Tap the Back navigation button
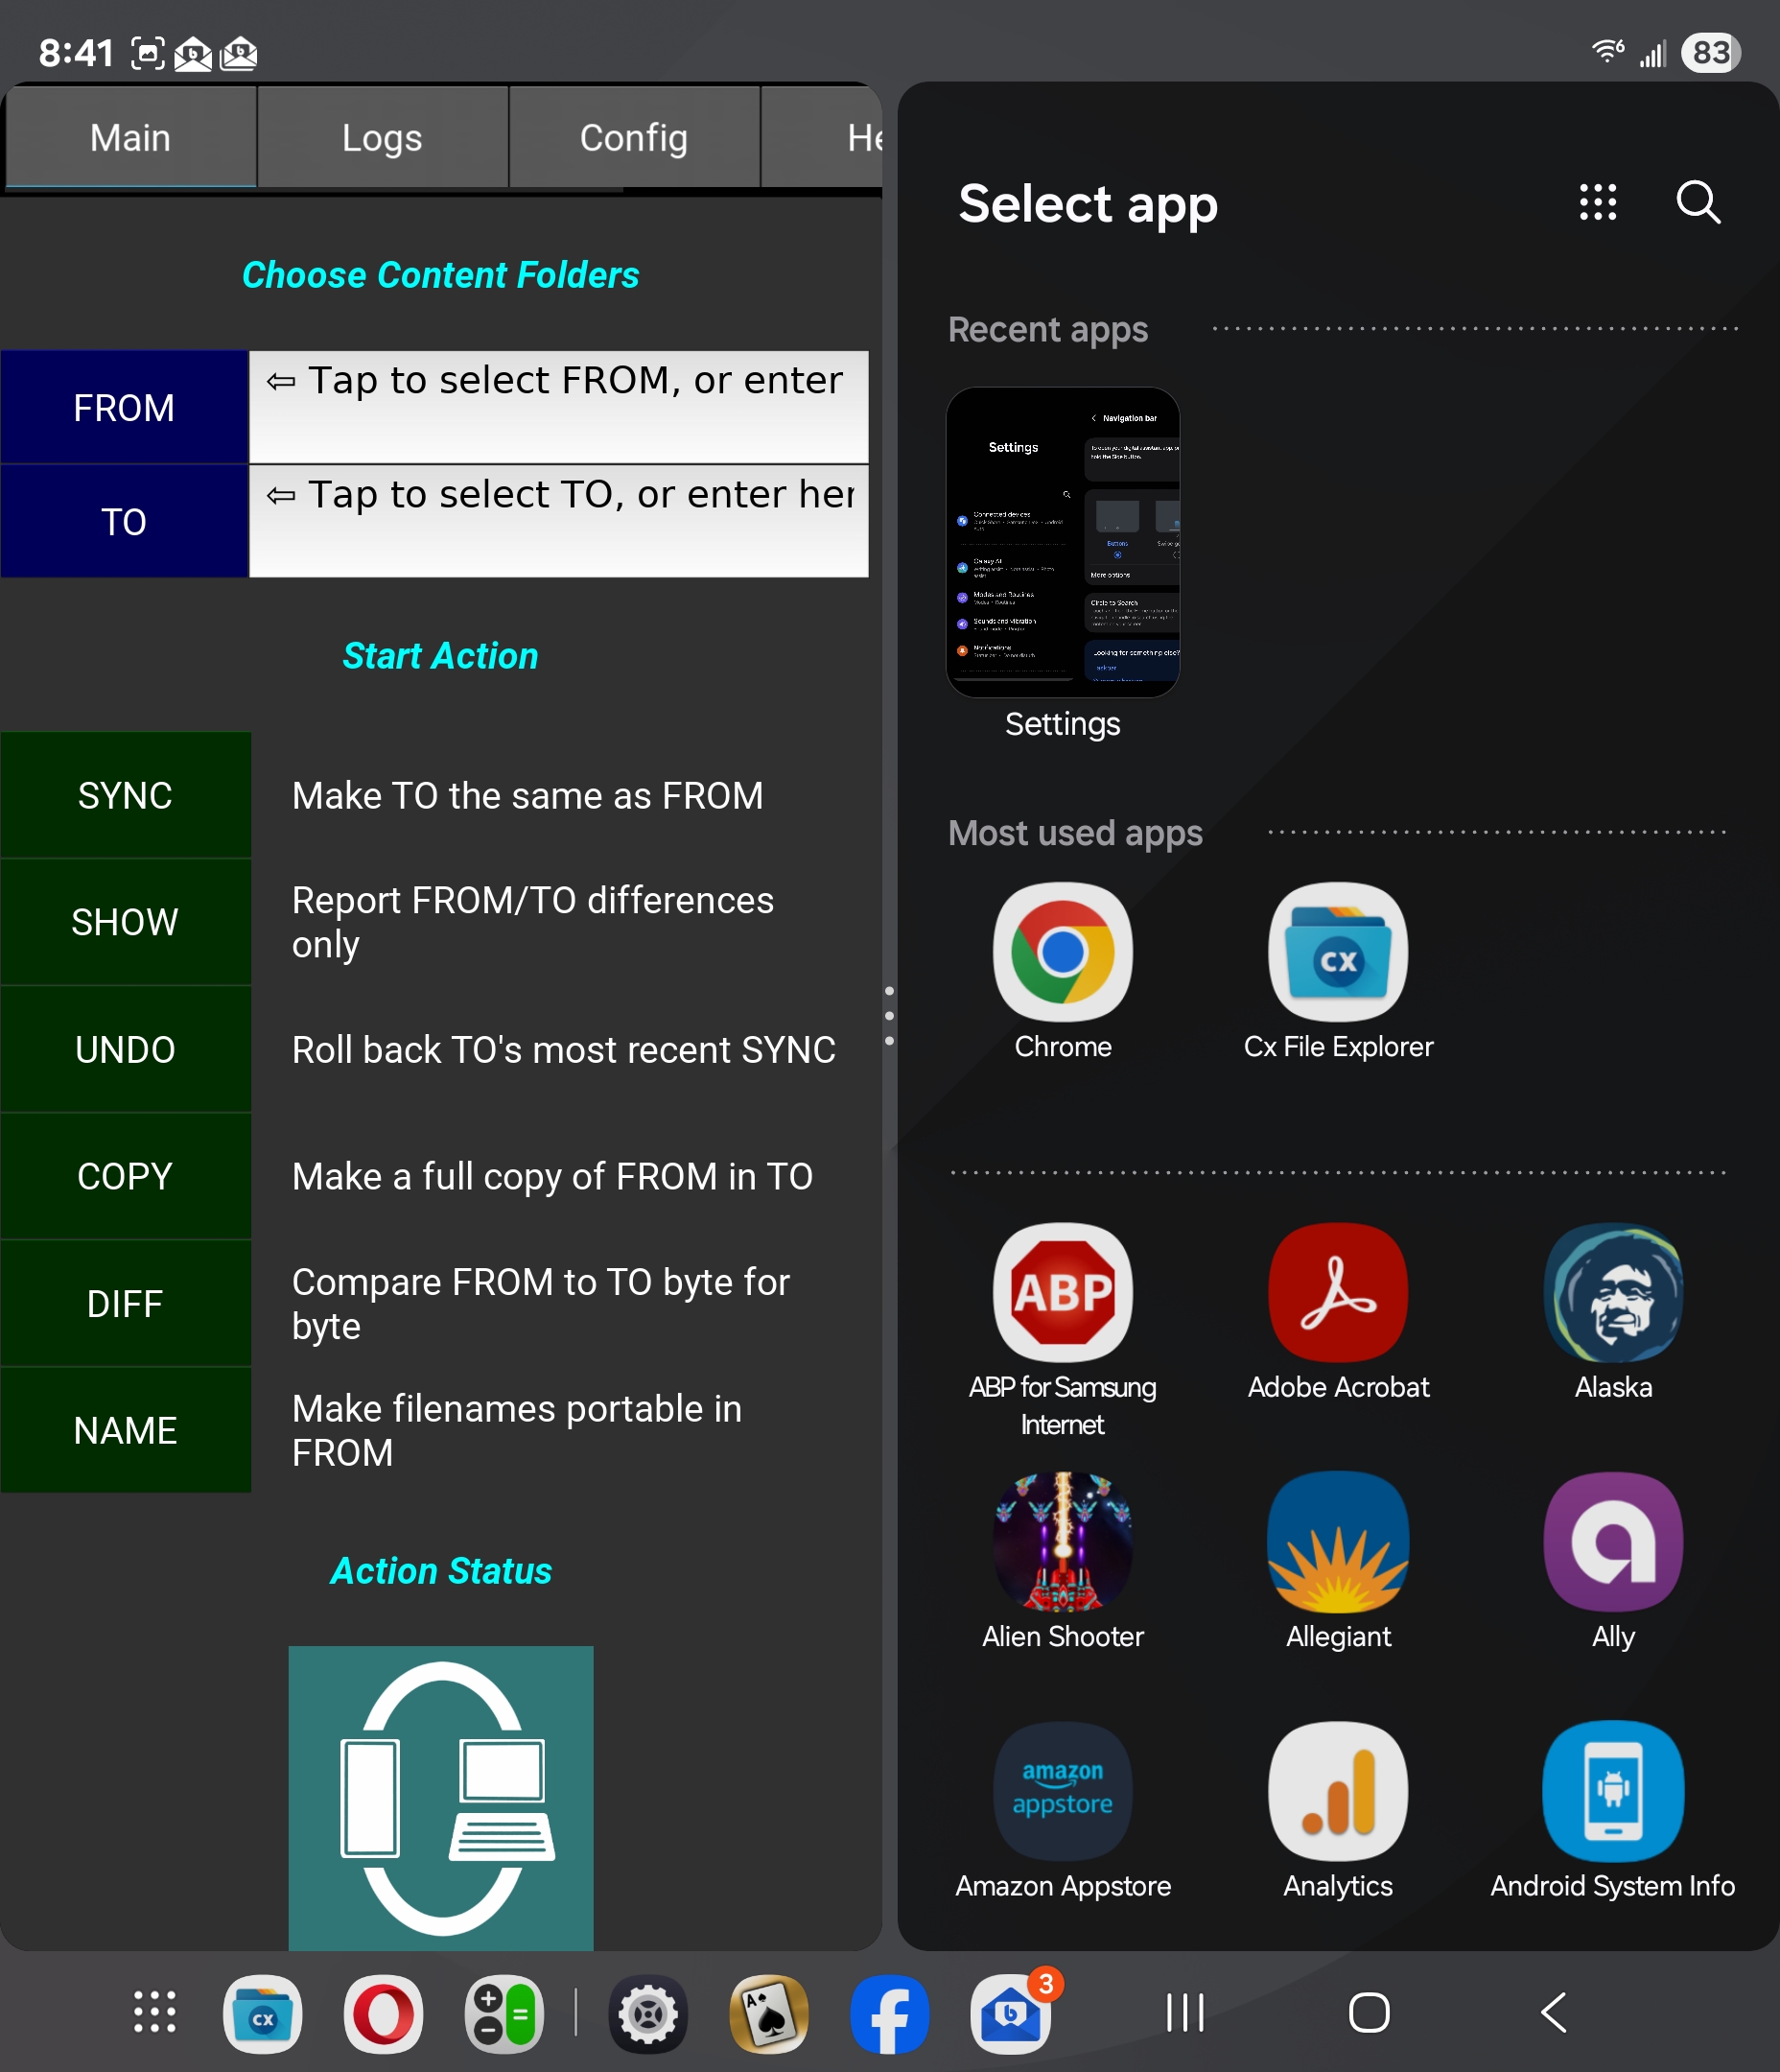 click(x=1553, y=2012)
